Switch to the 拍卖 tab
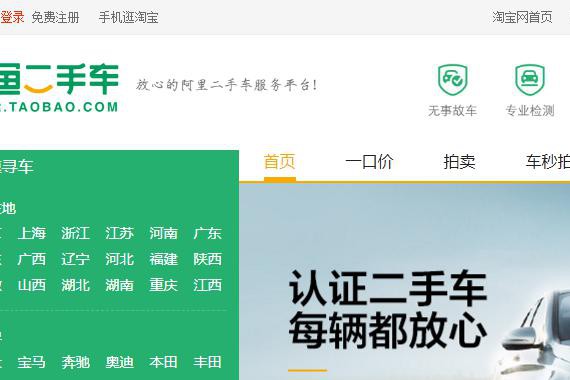 click(459, 162)
